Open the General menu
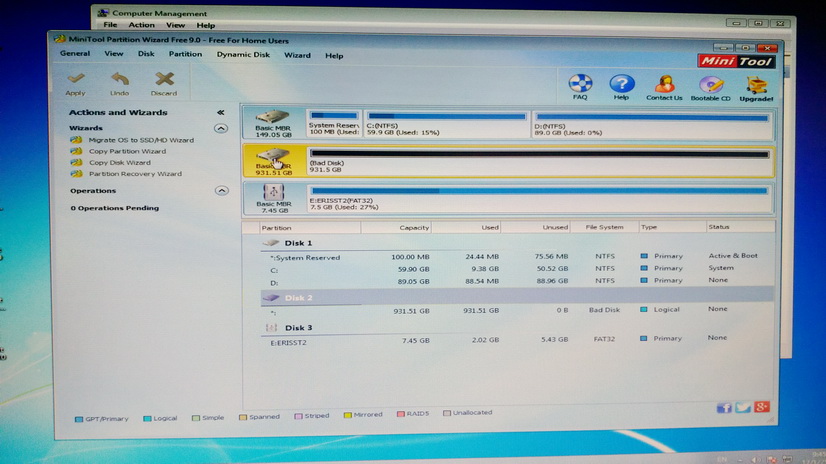Image resolution: width=826 pixels, height=464 pixels. (75, 54)
